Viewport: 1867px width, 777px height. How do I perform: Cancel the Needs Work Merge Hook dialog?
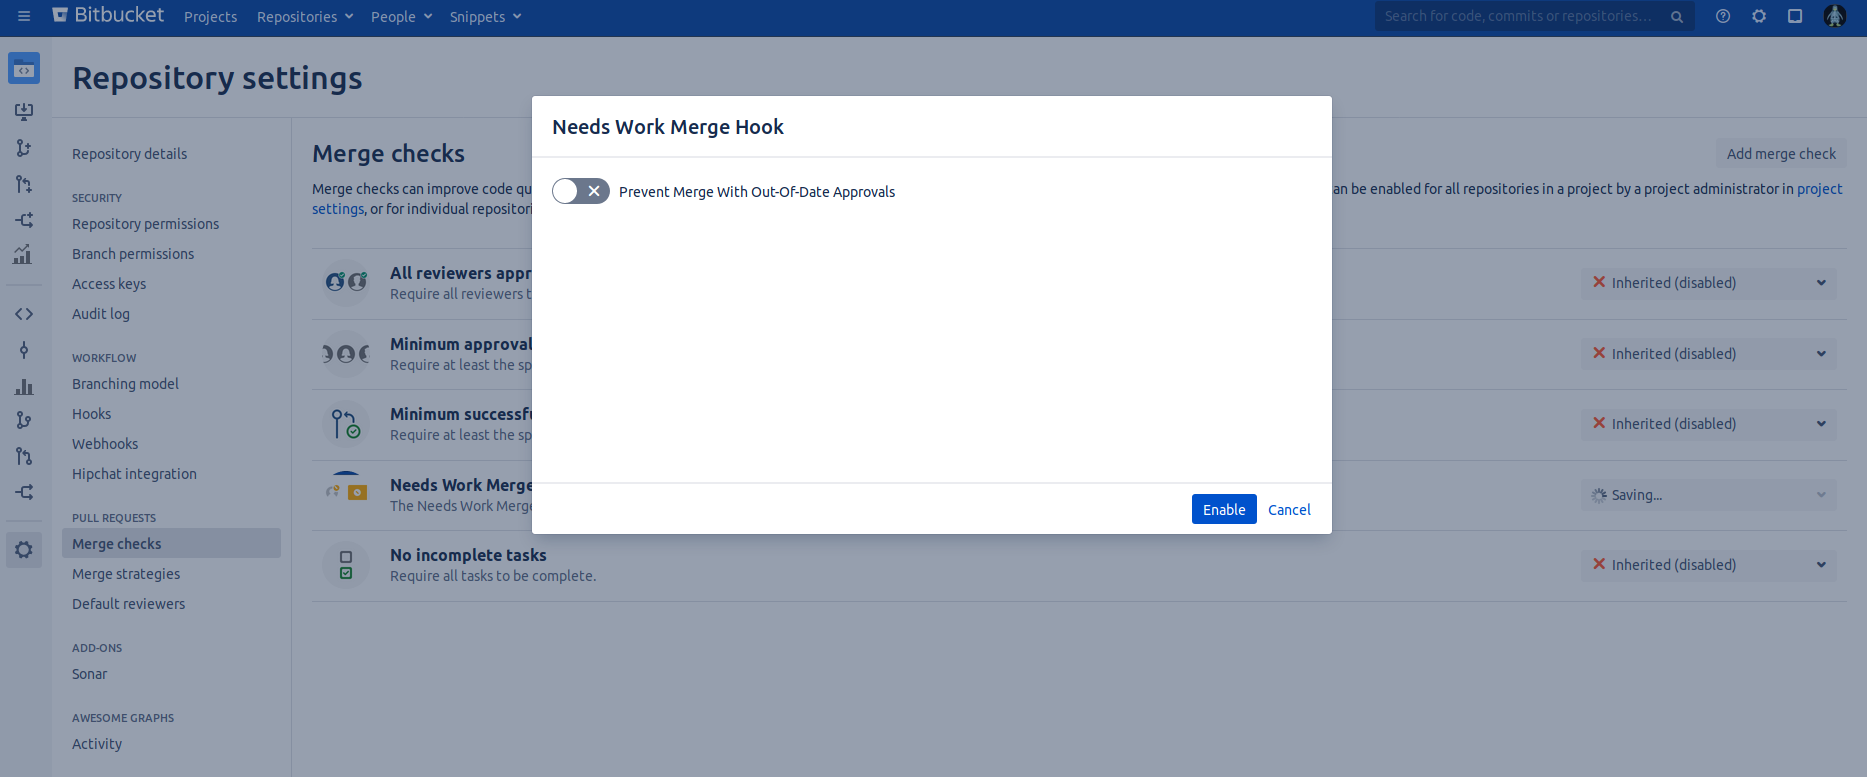coord(1289,510)
